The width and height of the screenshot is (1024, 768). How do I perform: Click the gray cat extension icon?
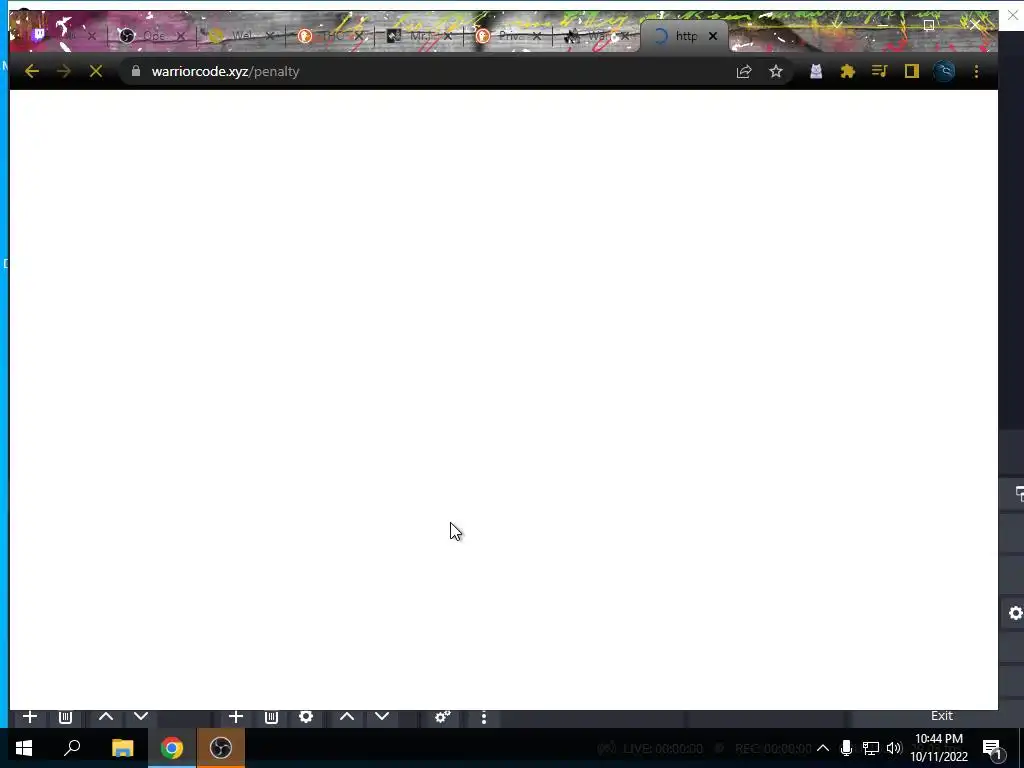[x=816, y=71]
